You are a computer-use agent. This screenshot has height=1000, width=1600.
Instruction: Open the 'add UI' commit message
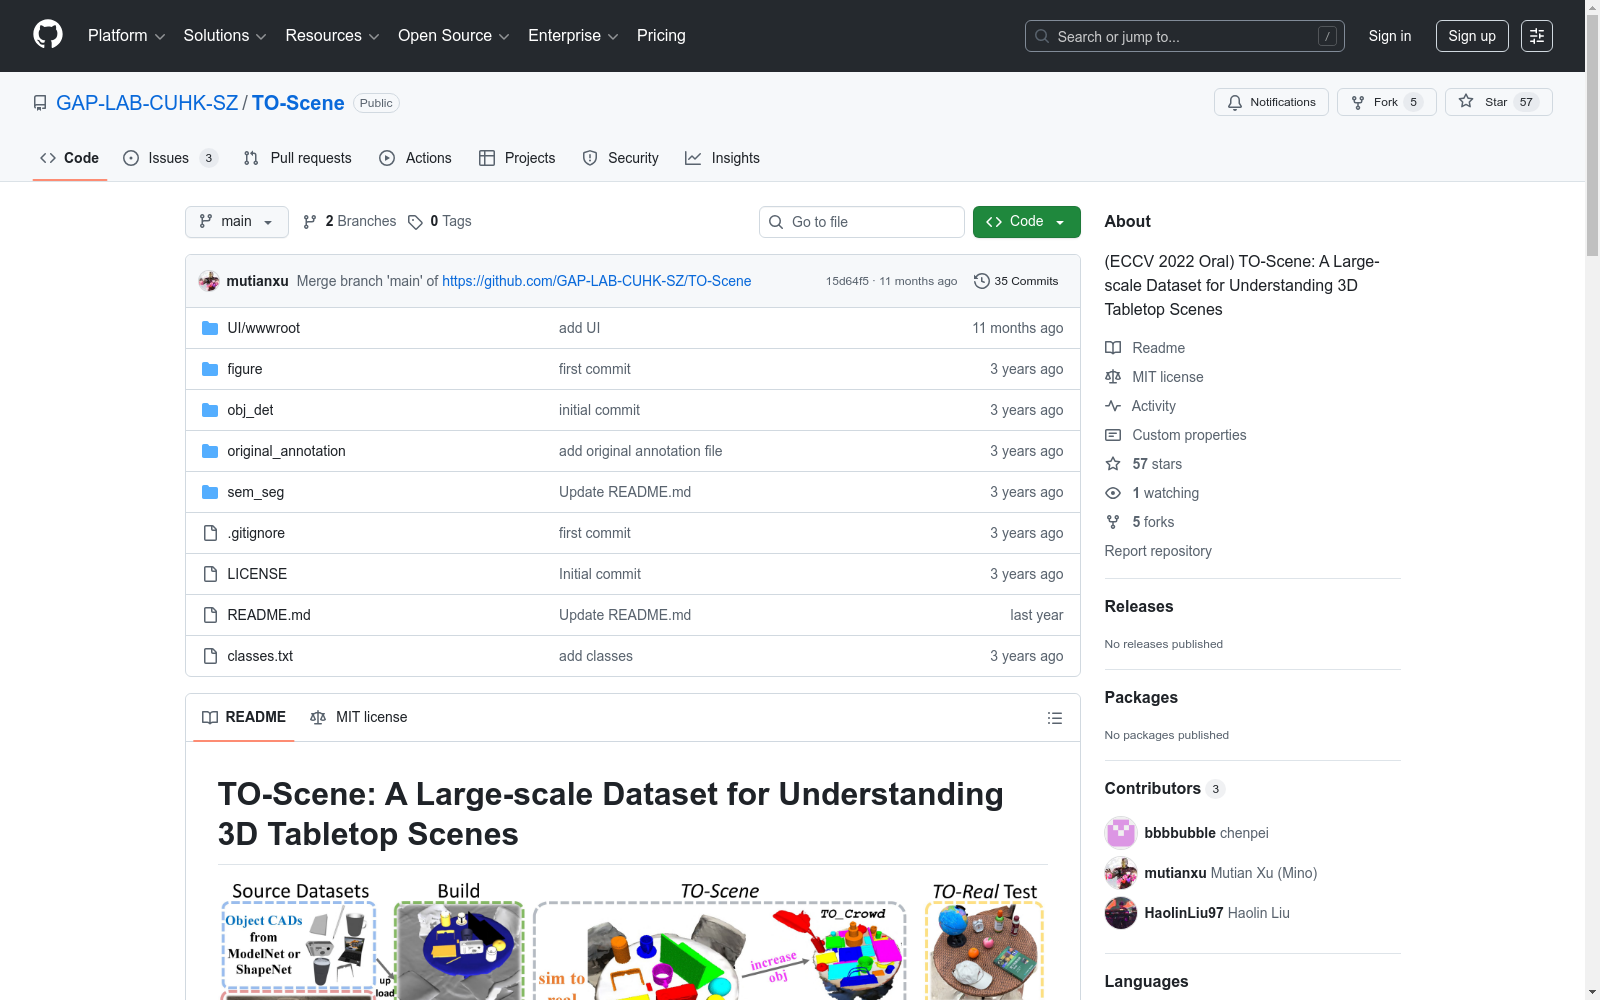(x=579, y=328)
